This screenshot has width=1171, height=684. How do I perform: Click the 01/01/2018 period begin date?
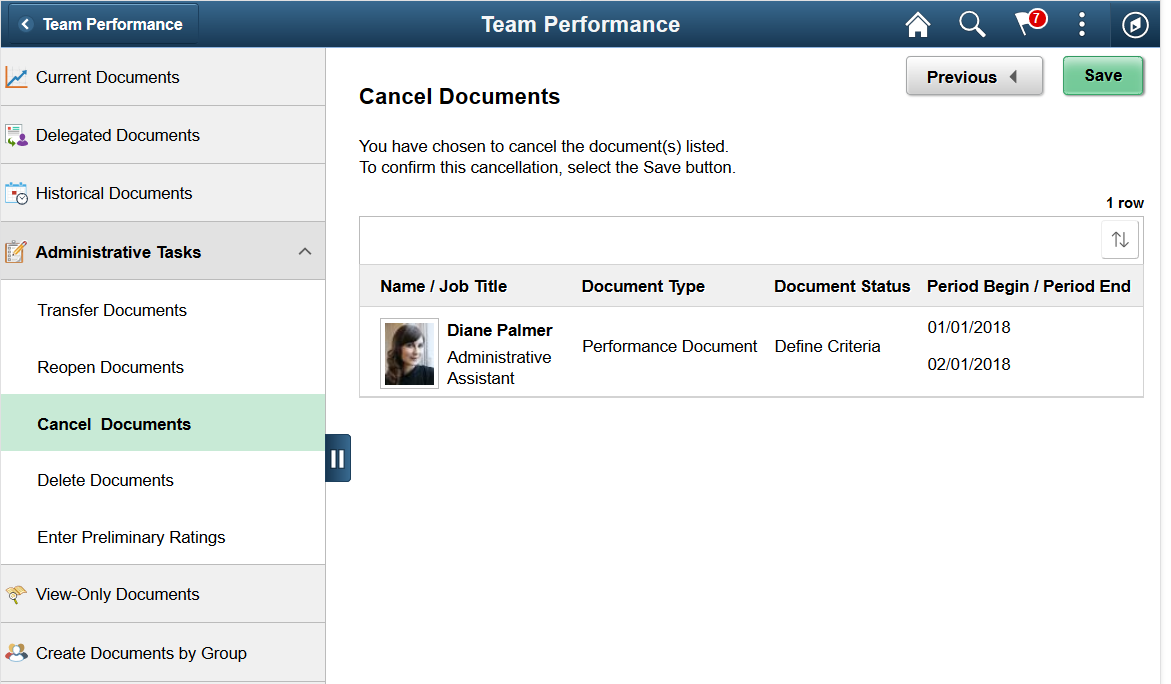click(x=969, y=327)
